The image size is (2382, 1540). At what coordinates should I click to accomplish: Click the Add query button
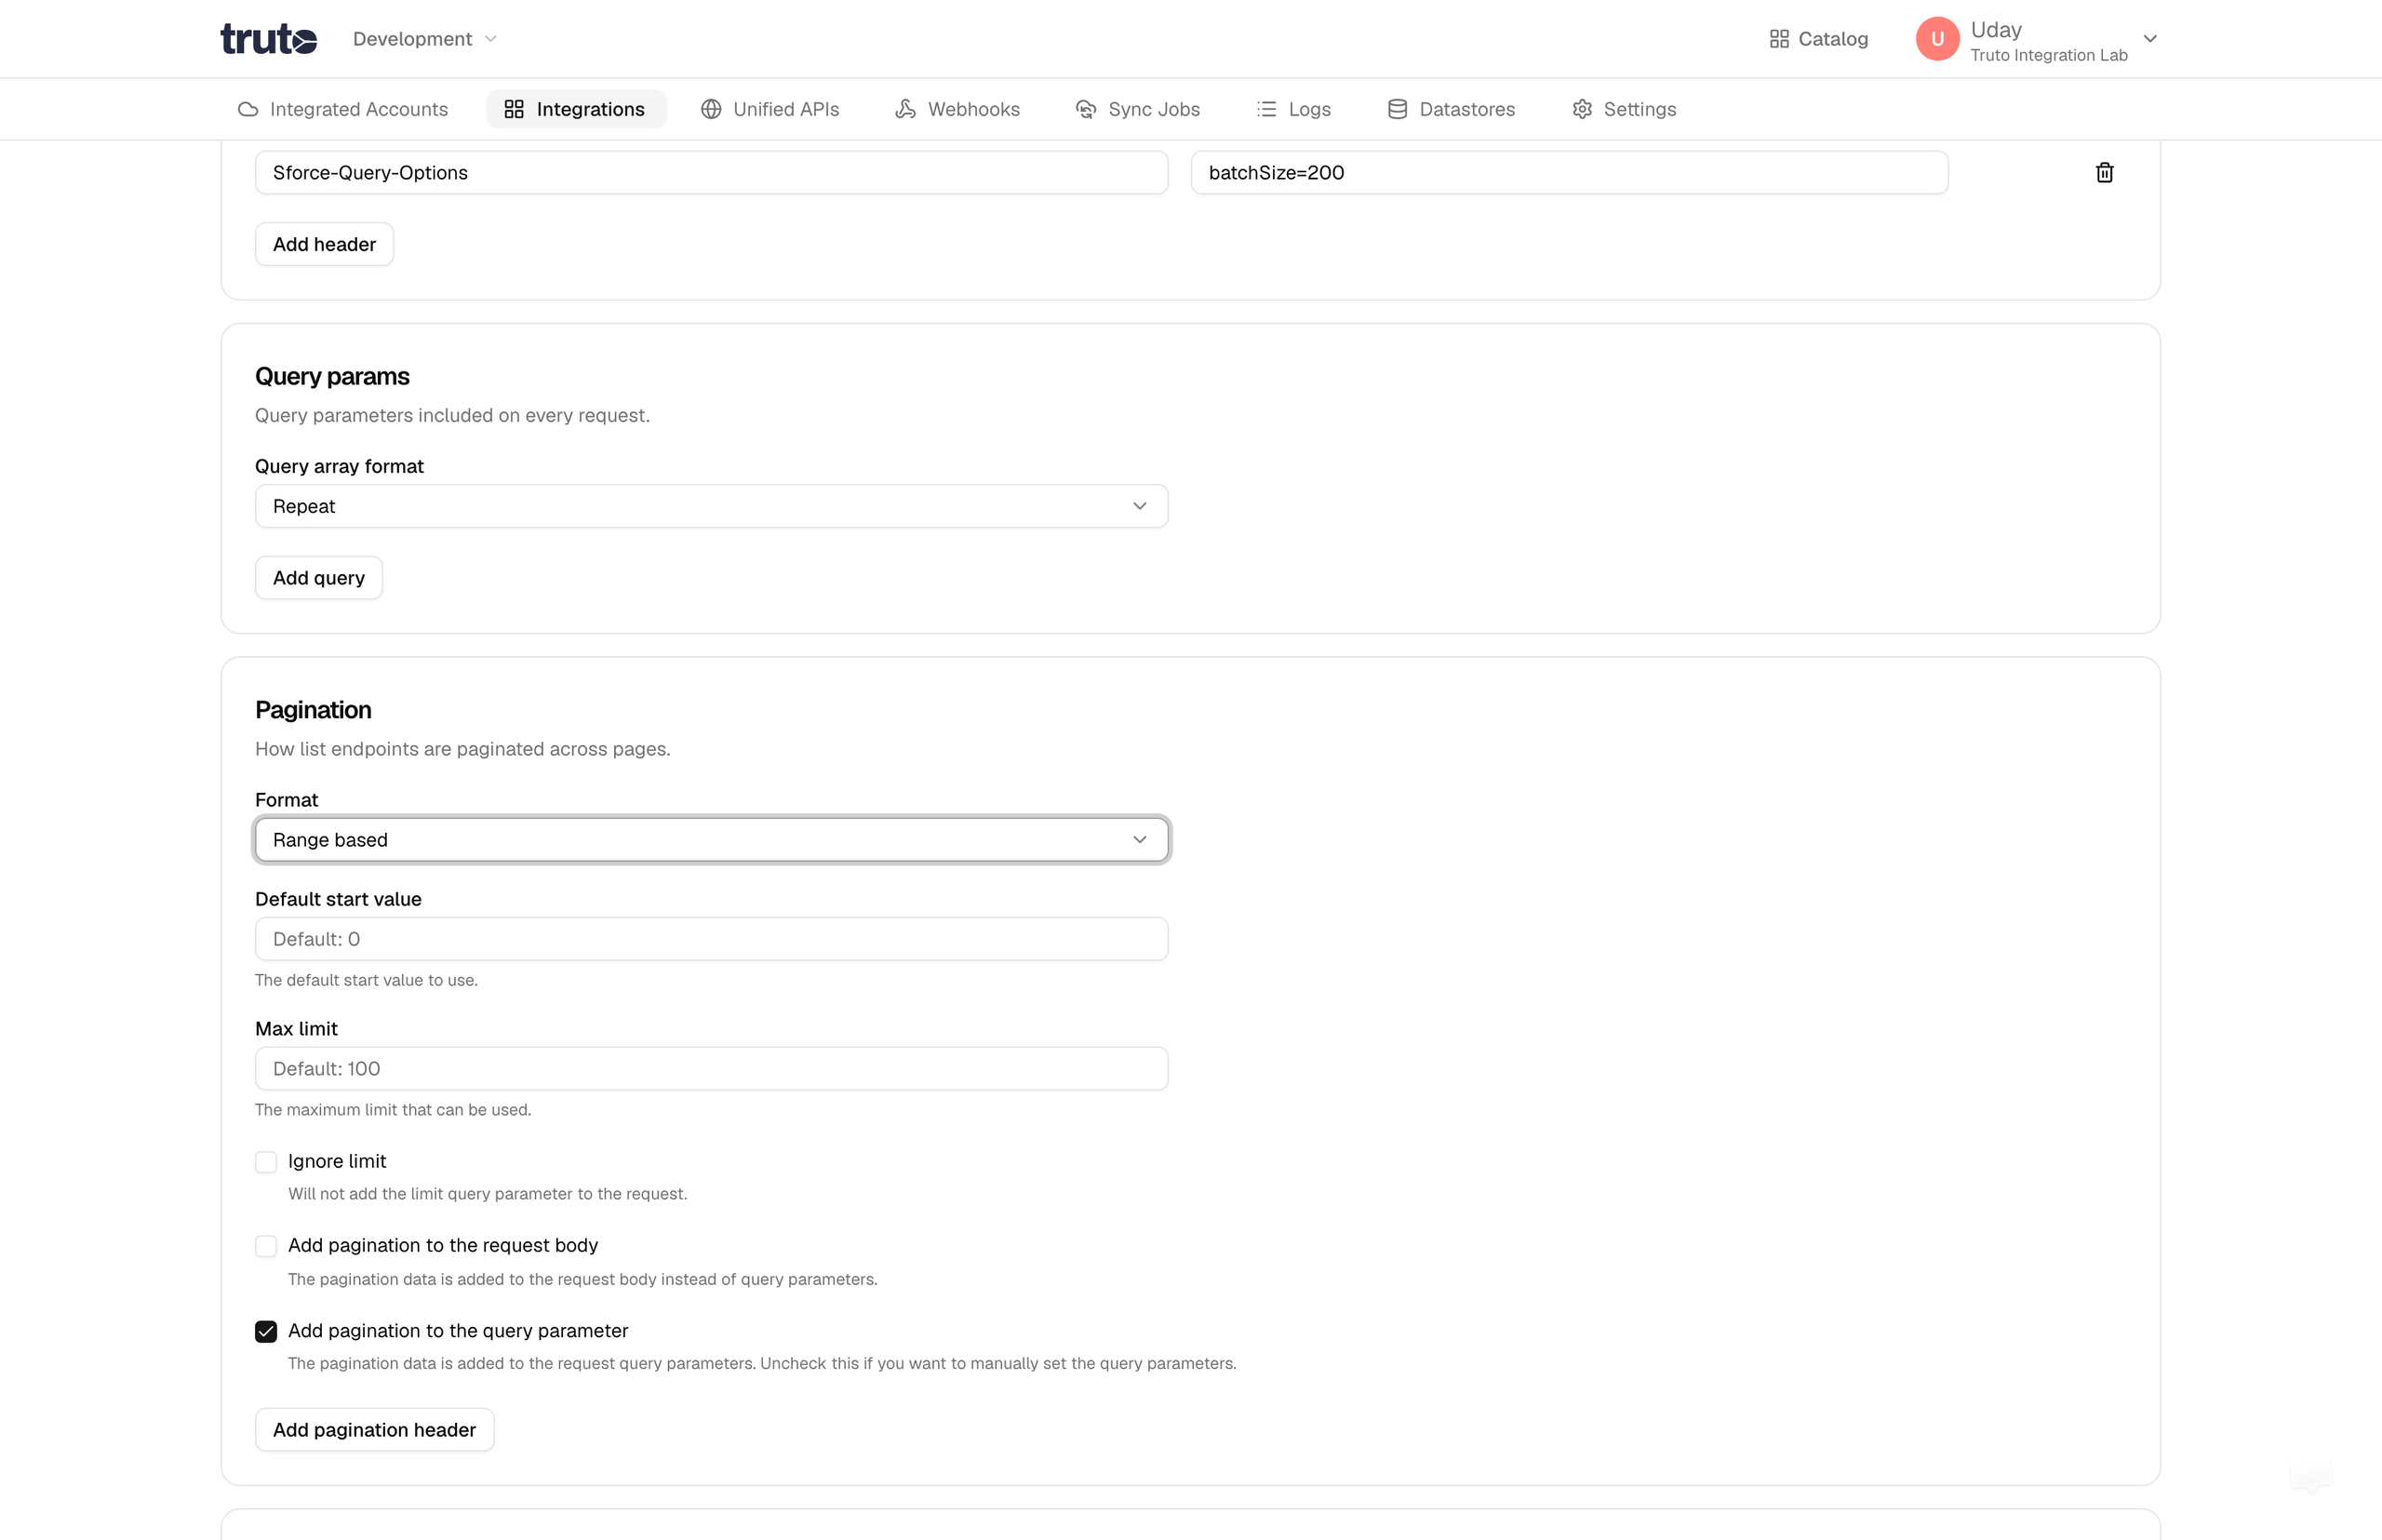pyautogui.click(x=319, y=578)
